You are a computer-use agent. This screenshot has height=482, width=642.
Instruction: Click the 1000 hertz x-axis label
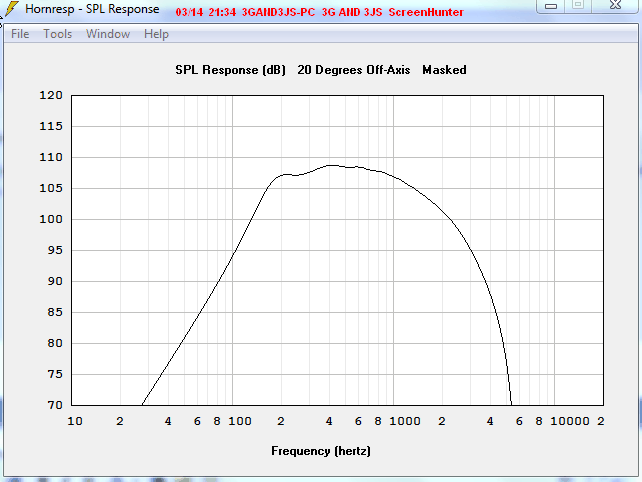405,421
